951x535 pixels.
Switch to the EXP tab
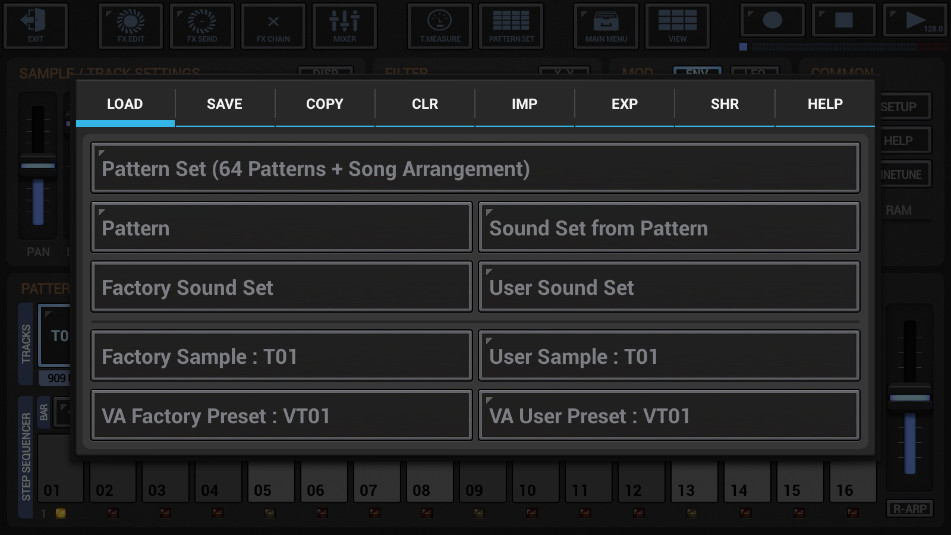pyautogui.click(x=624, y=104)
